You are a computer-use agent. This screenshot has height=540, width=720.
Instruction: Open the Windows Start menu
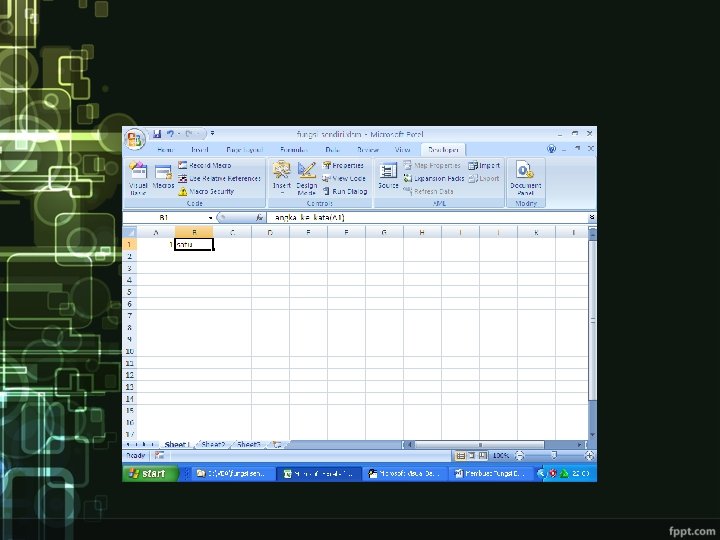pyautogui.click(x=150, y=473)
